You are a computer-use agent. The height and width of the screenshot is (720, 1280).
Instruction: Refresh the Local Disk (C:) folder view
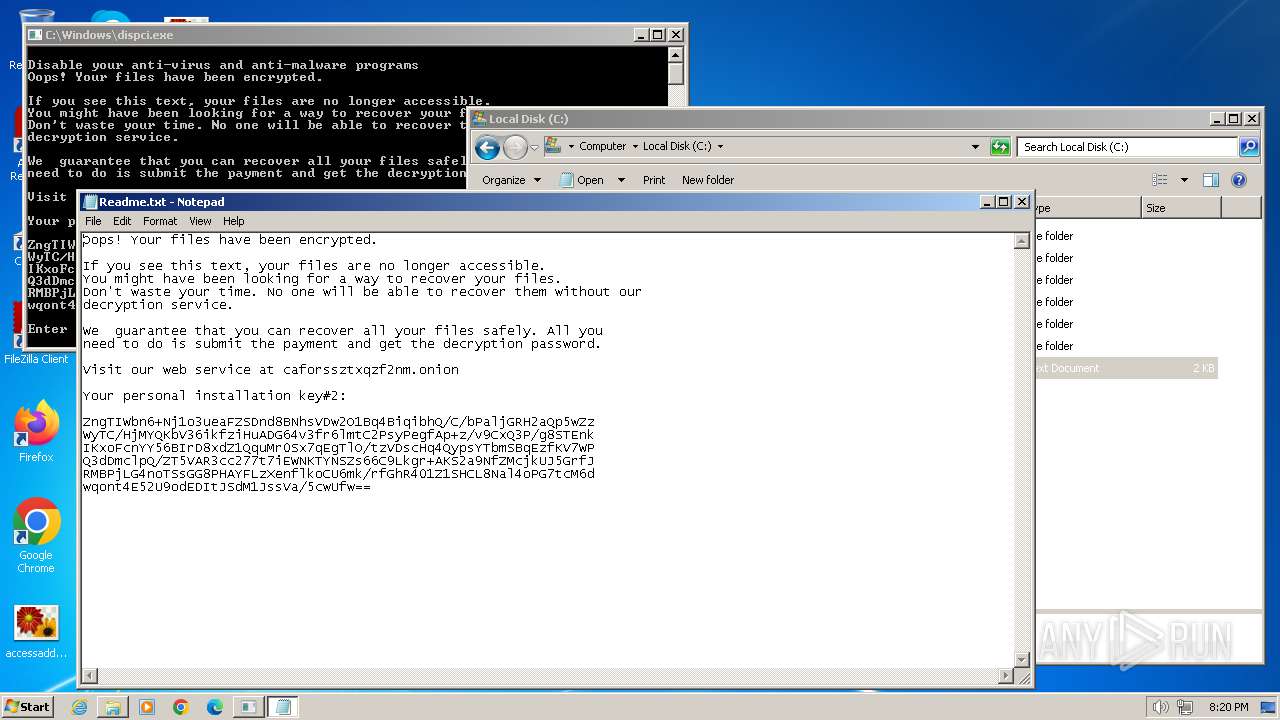pos(1000,147)
